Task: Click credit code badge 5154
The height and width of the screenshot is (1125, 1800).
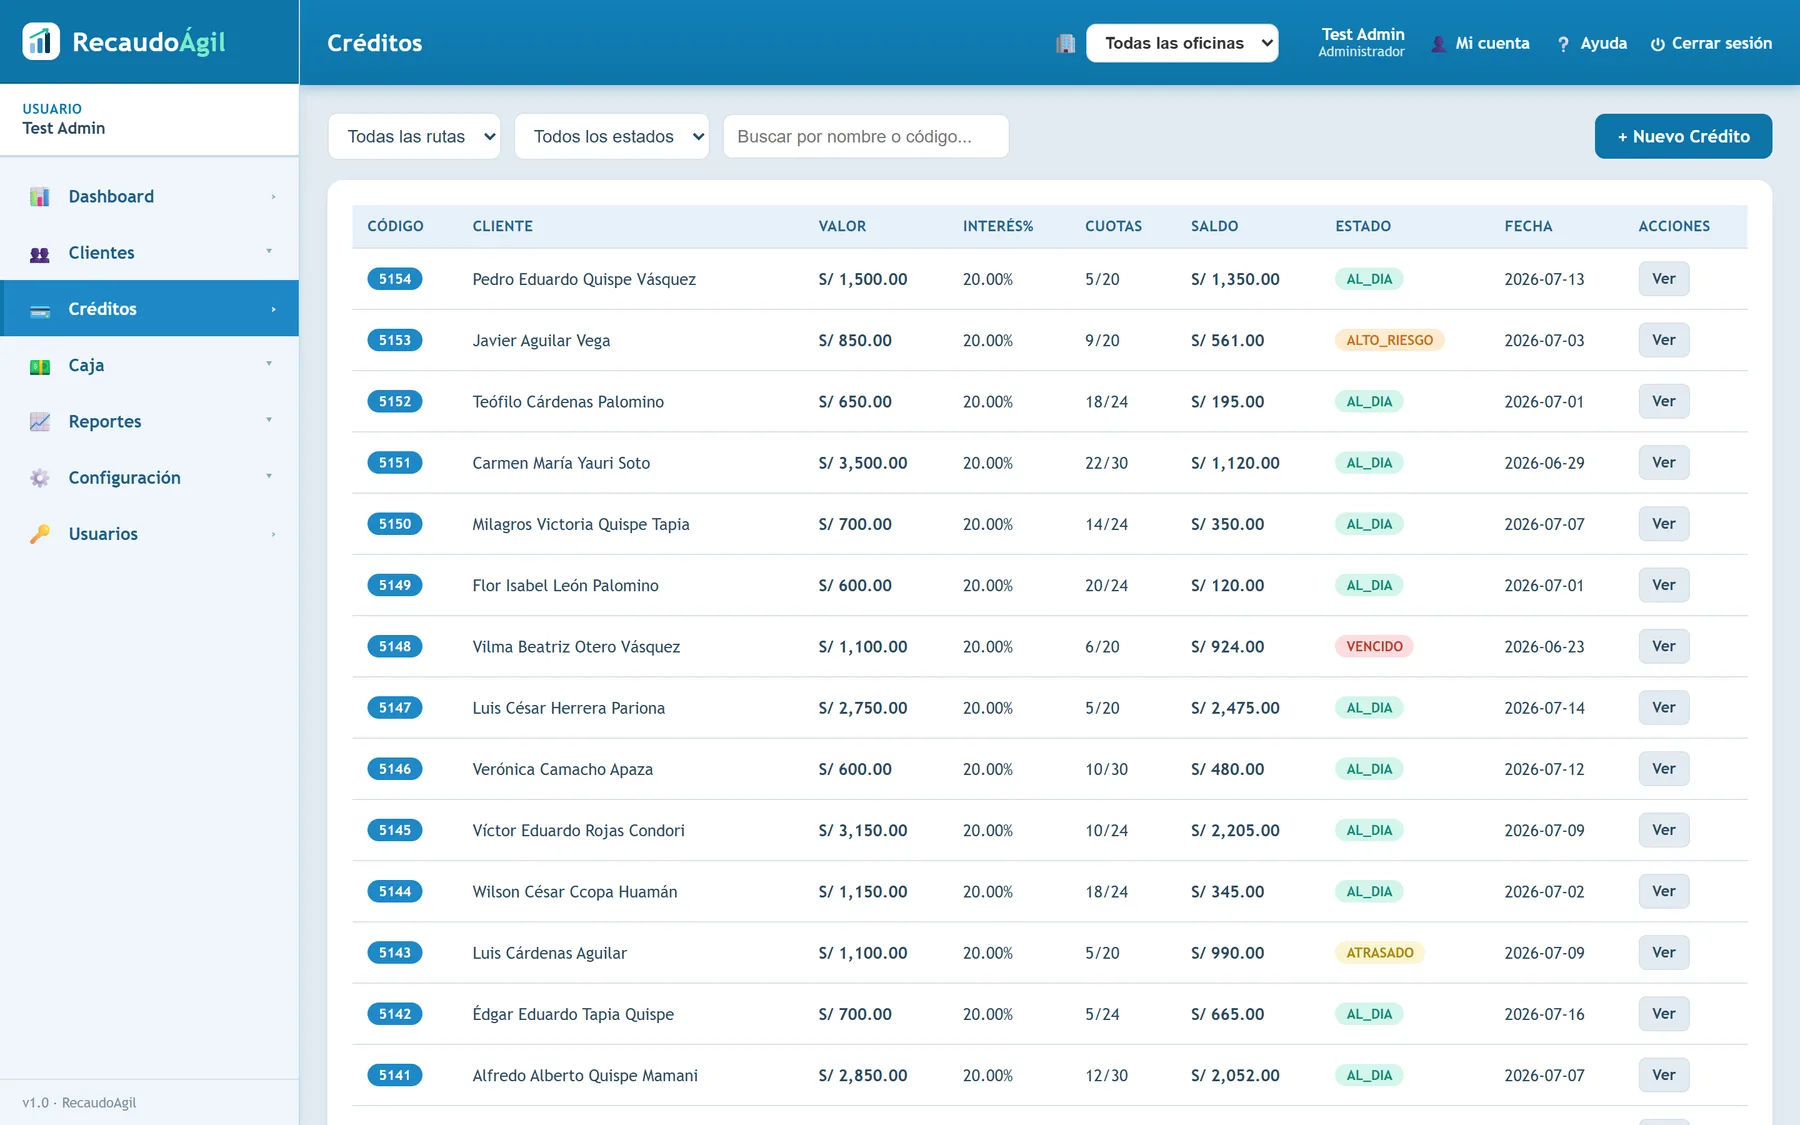Action: pos(395,279)
